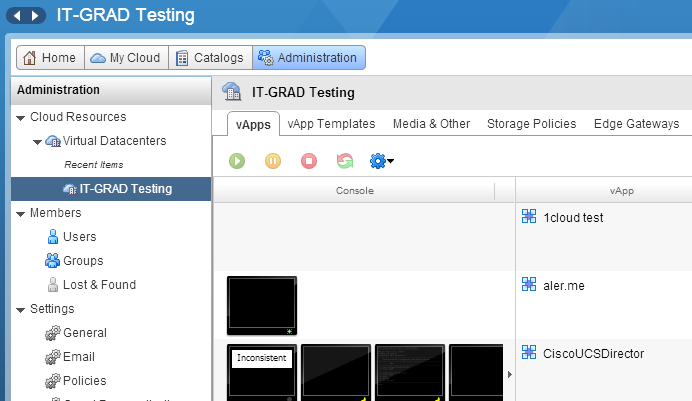Open the Catalogs tab

coord(210,58)
